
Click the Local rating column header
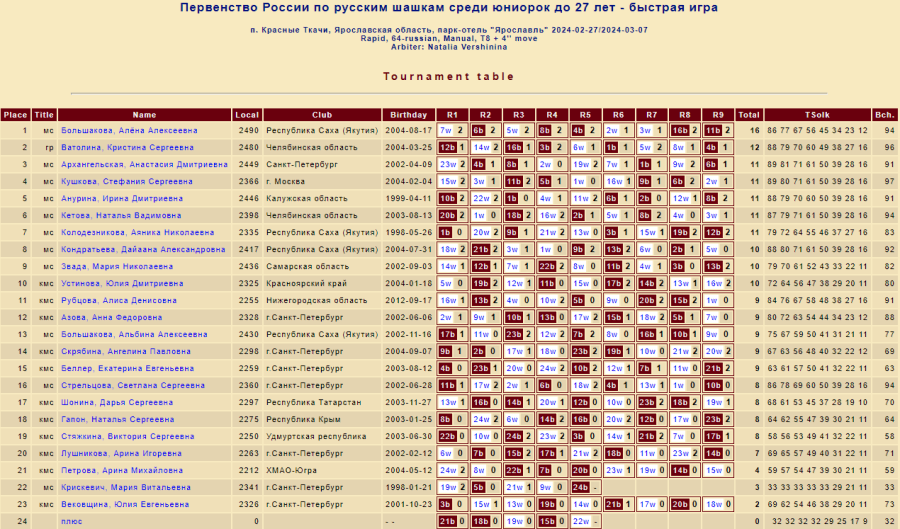248,114
